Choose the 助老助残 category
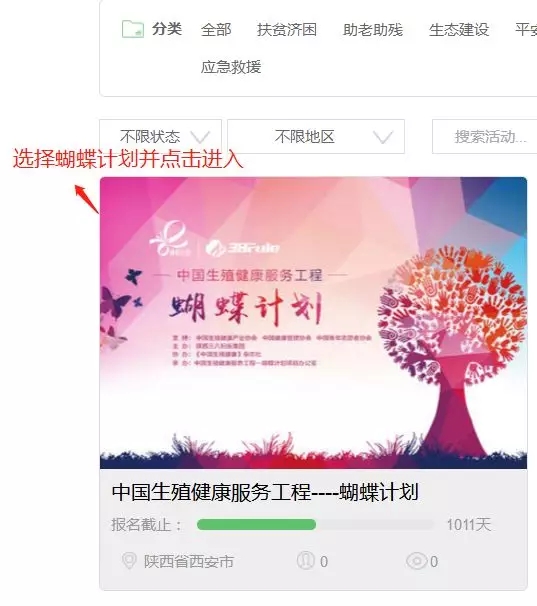Viewport: 537px width, 606px height. click(x=373, y=30)
